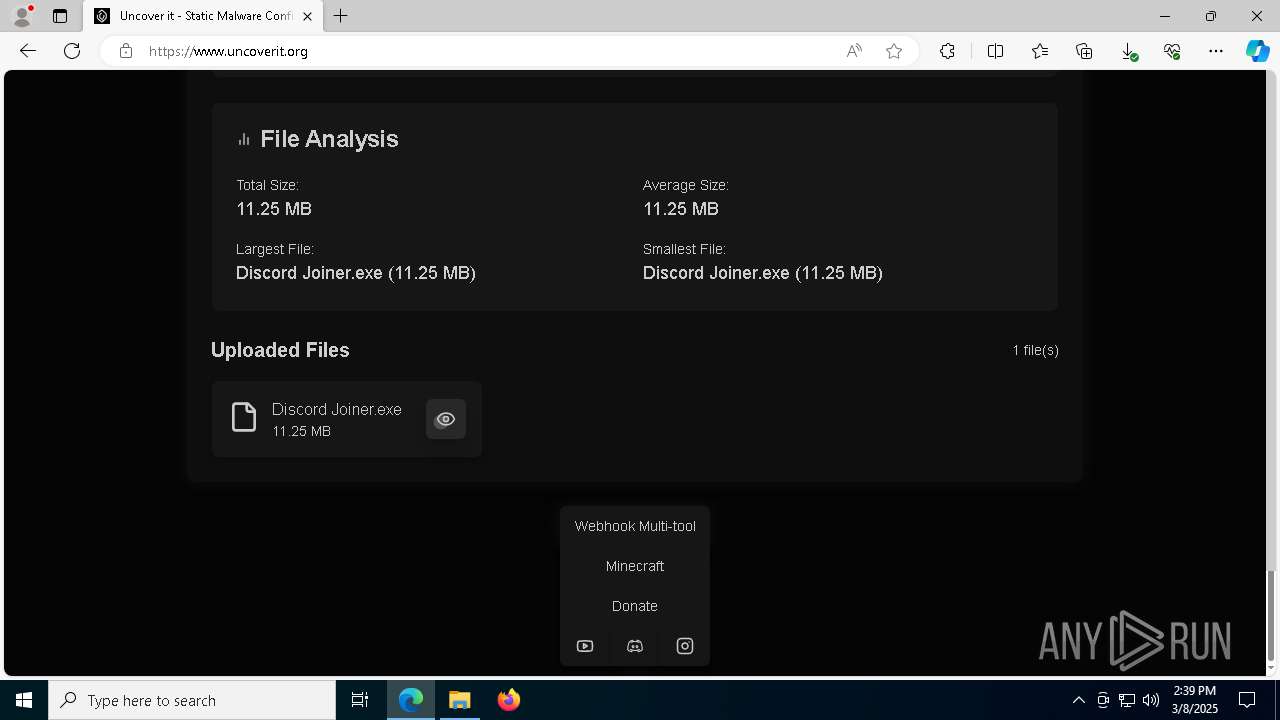Open the tab actions menu
The width and height of the screenshot is (1280, 720).
click(60, 16)
